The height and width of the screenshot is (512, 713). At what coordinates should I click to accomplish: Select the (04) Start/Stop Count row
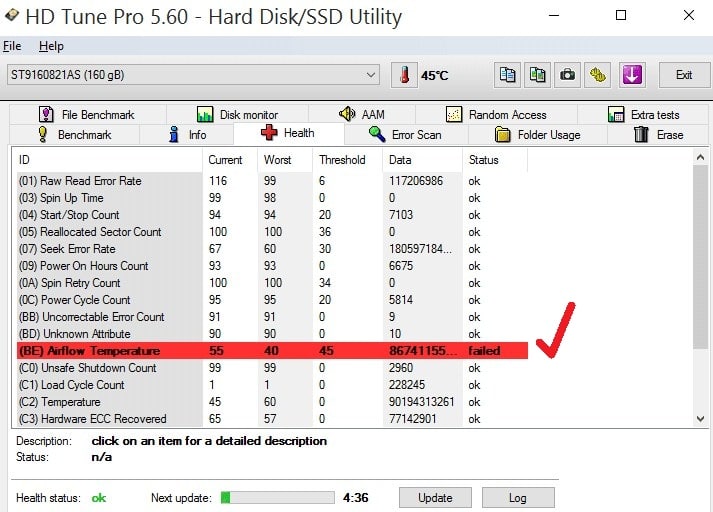click(x=272, y=215)
